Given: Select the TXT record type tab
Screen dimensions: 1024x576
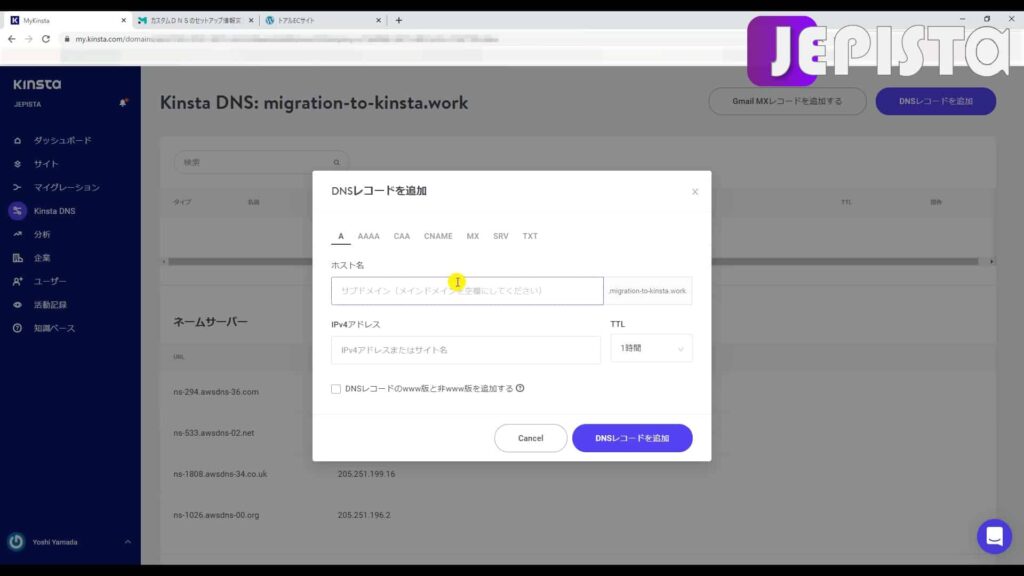Looking at the screenshot, I should [x=530, y=236].
